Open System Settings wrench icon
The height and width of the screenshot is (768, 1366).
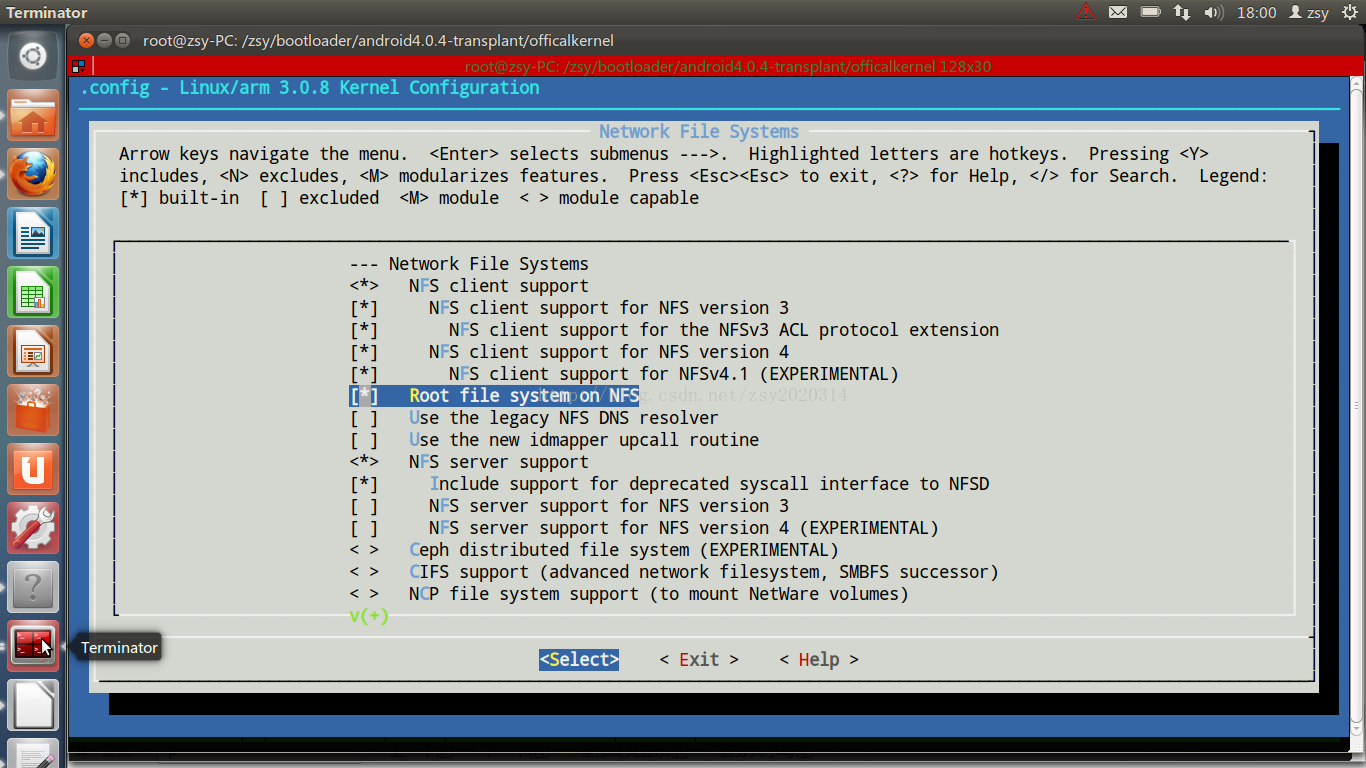33,529
